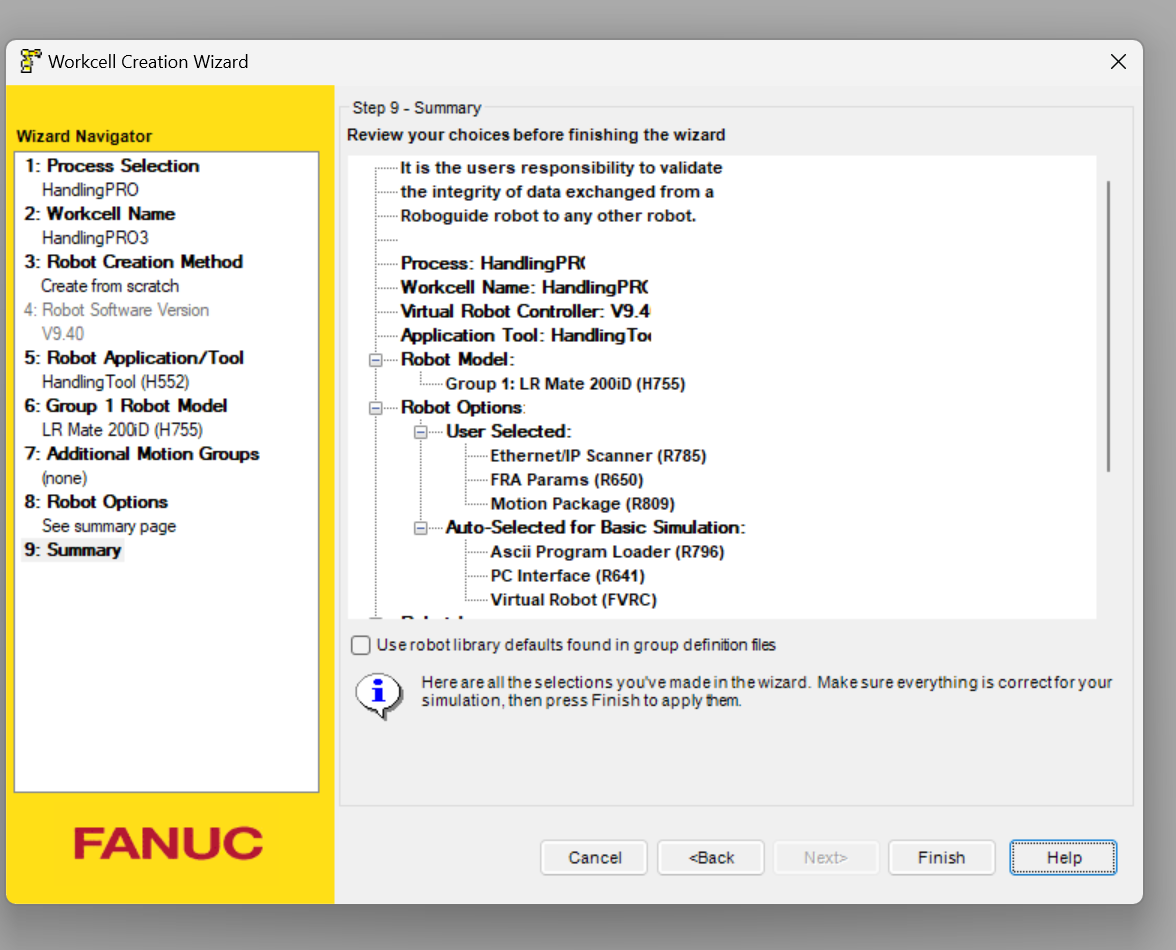The image size is (1176, 950).
Task: Collapse Auto-Selected for Basic Simulation node
Action: [421, 528]
